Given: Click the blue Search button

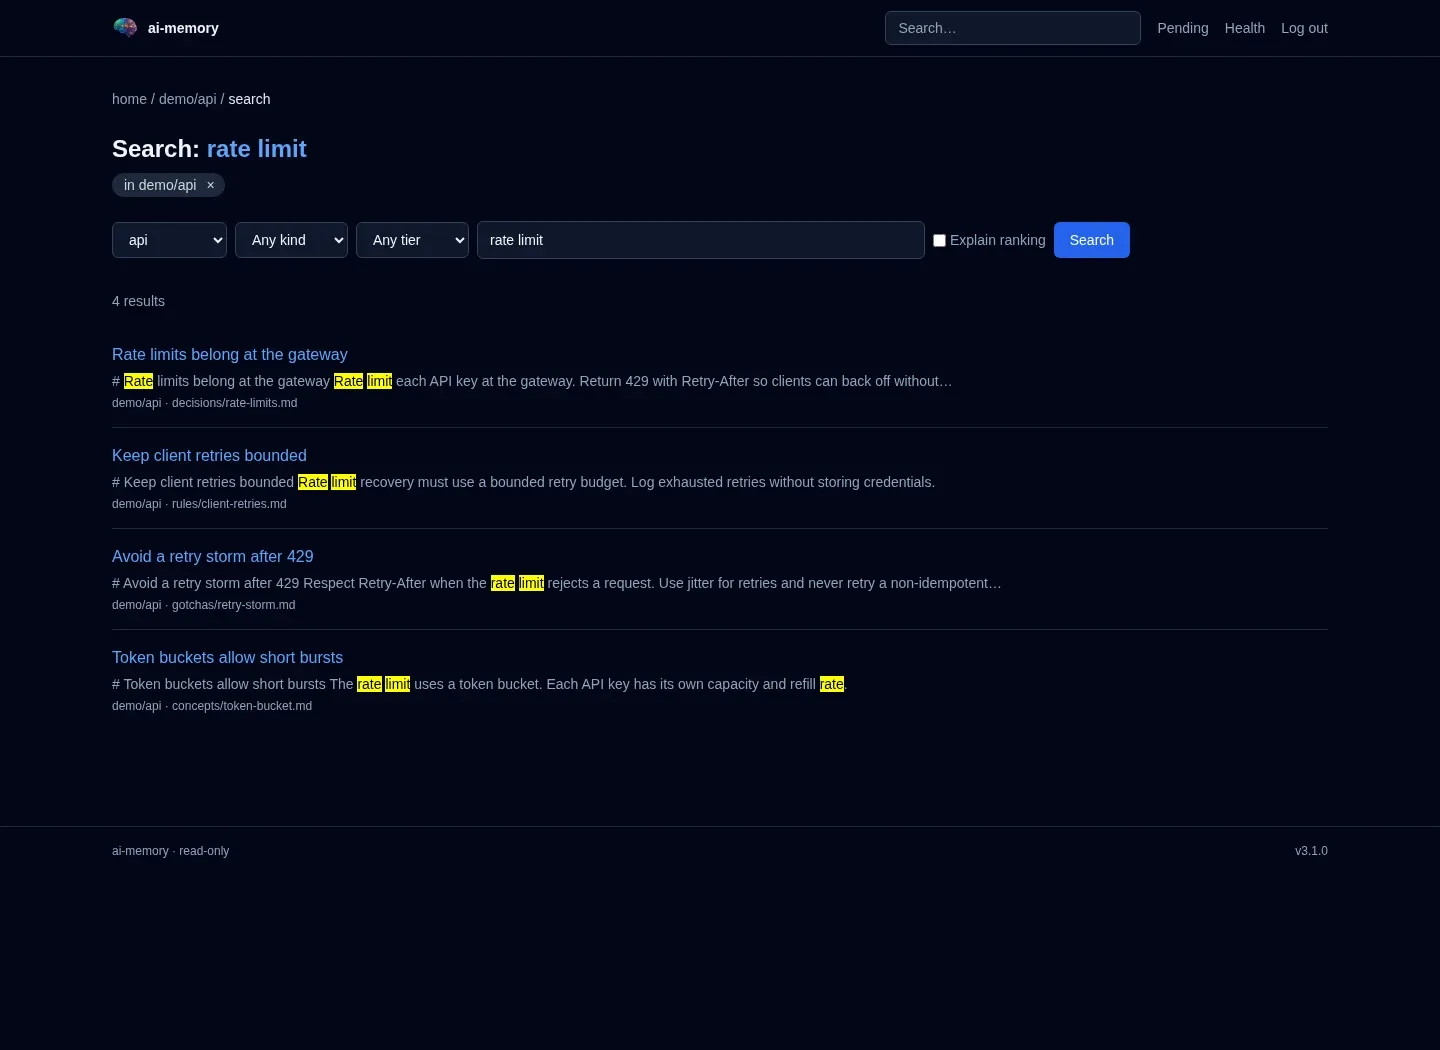Looking at the screenshot, I should [x=1092, y=240].
